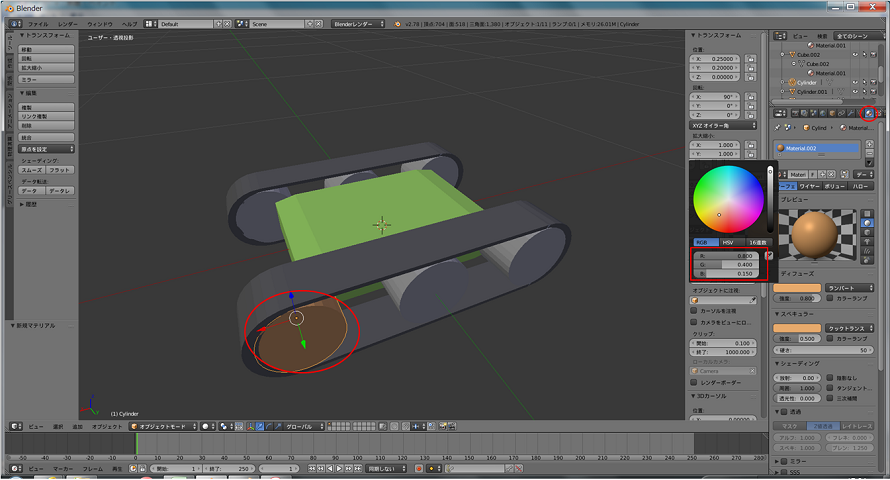Open the ファイル menu
The height and width of the screenshot is (480, 890).
point(37,23)
